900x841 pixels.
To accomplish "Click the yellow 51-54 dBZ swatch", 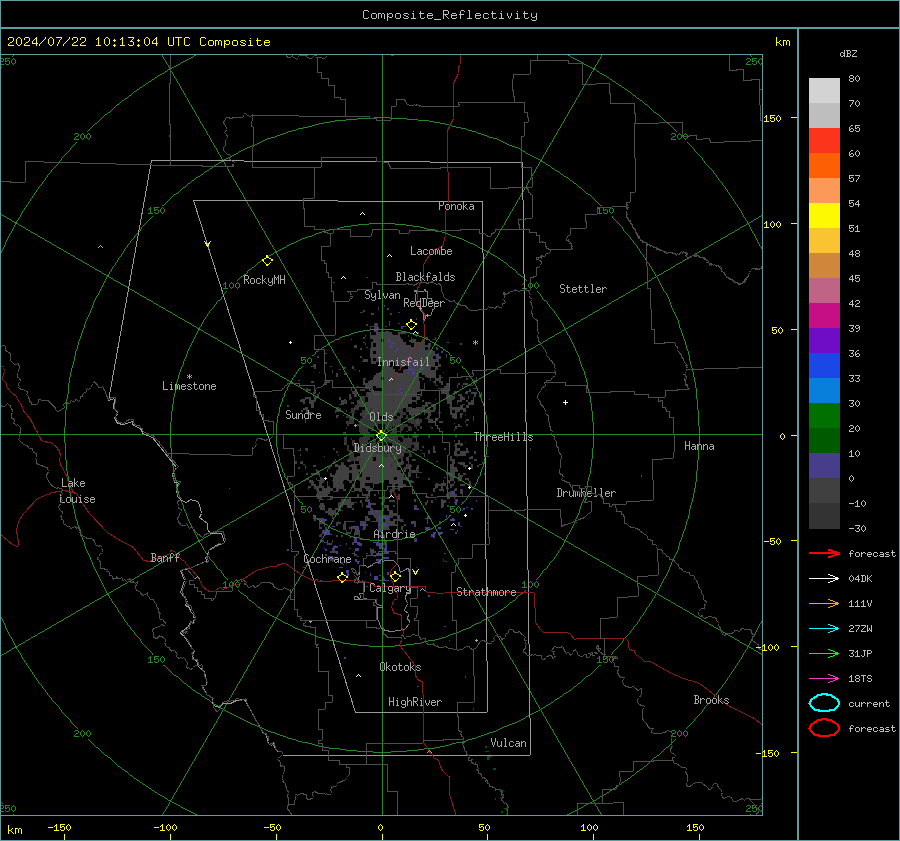I will tap(824, 216).
